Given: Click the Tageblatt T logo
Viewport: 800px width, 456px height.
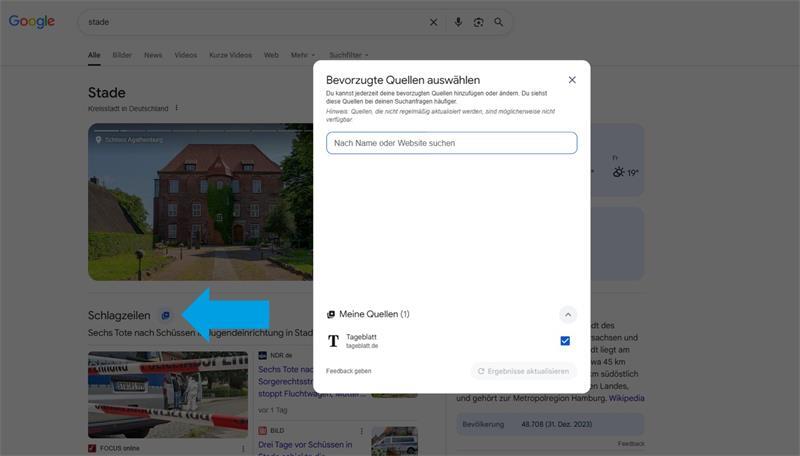Looking at the screenshot, I should (x=333, y=341).
